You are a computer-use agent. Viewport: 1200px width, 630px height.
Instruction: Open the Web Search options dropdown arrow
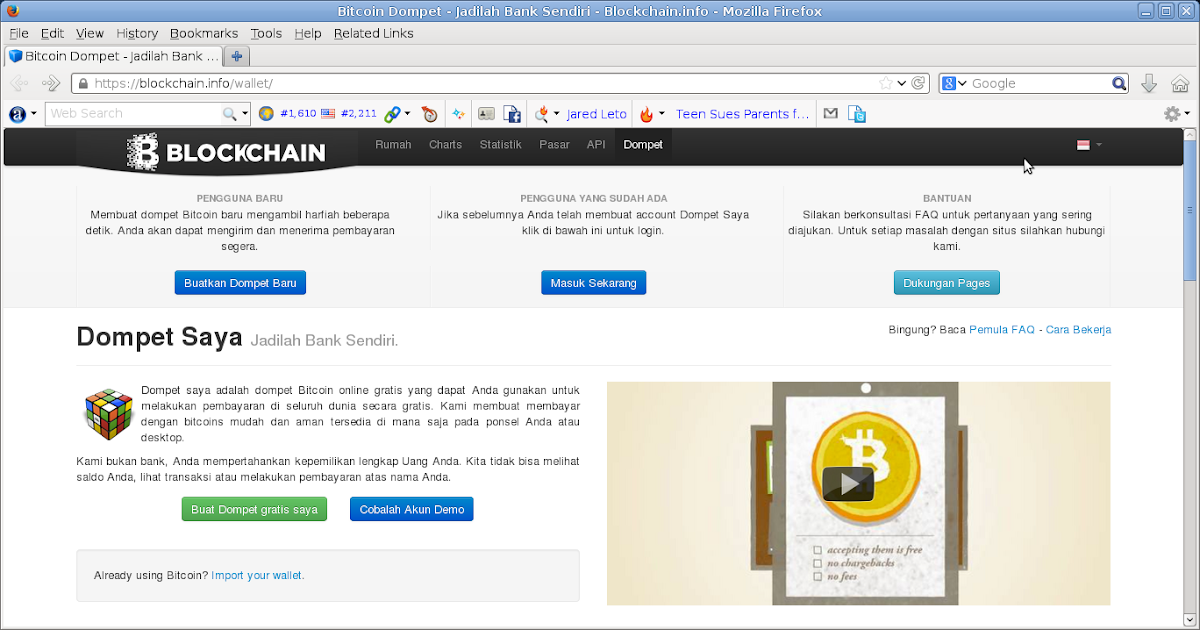click(245, 114)
